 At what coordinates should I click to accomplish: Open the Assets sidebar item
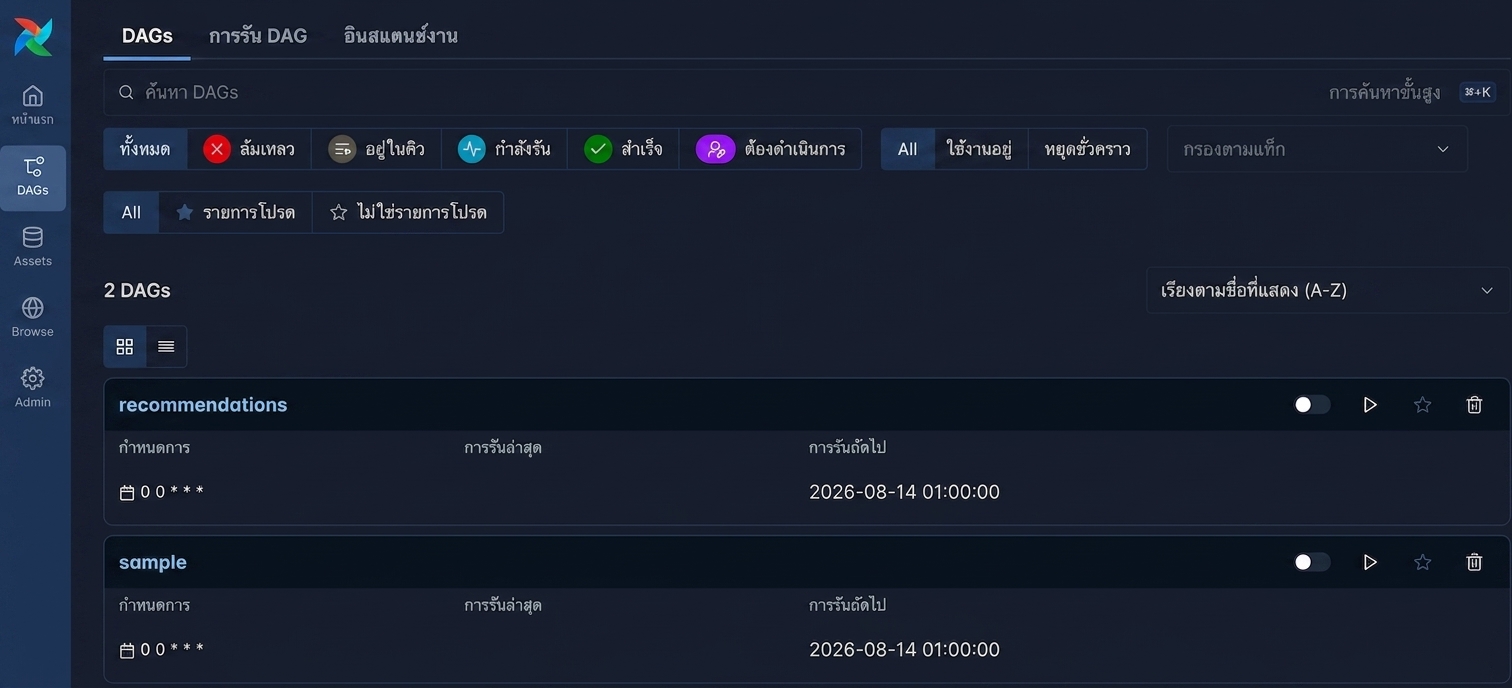tap(33, 247)
